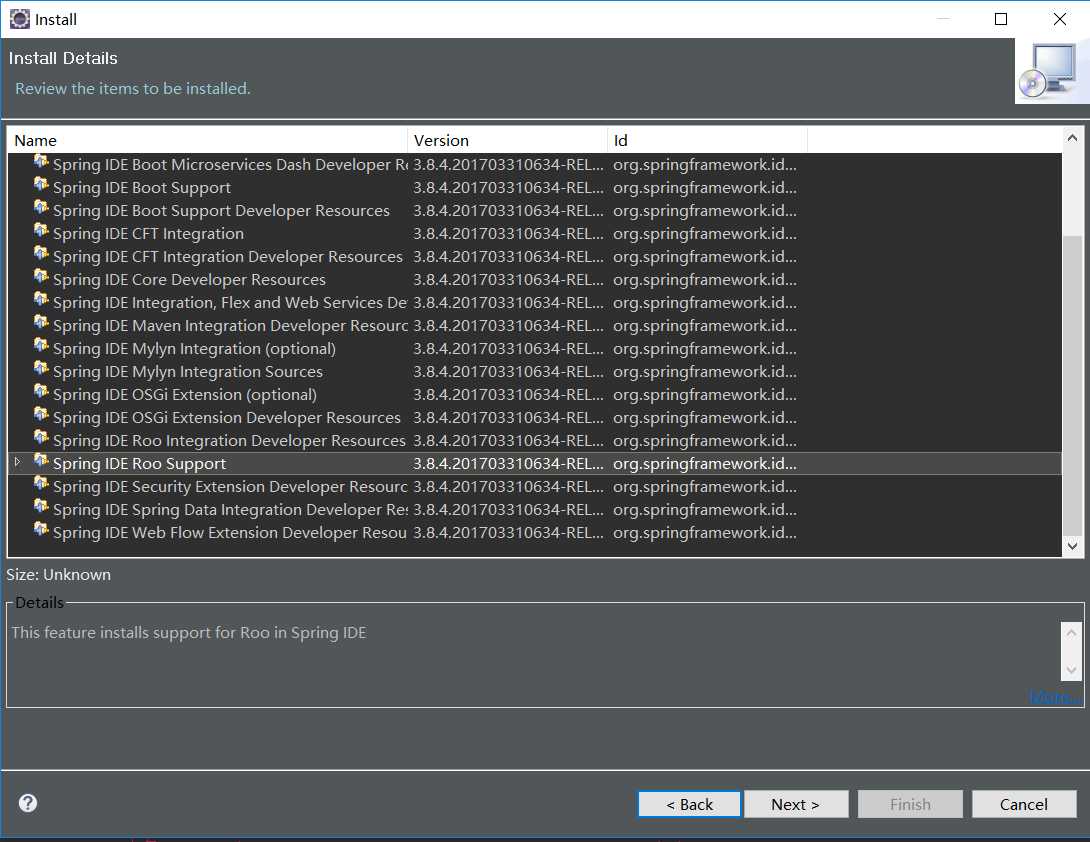The height and width of the screenshot is (842, 1090).
Task: Click feature icon of Spring IDE Boot Support row
Action: pyautogui.click(x=41, y=186)
